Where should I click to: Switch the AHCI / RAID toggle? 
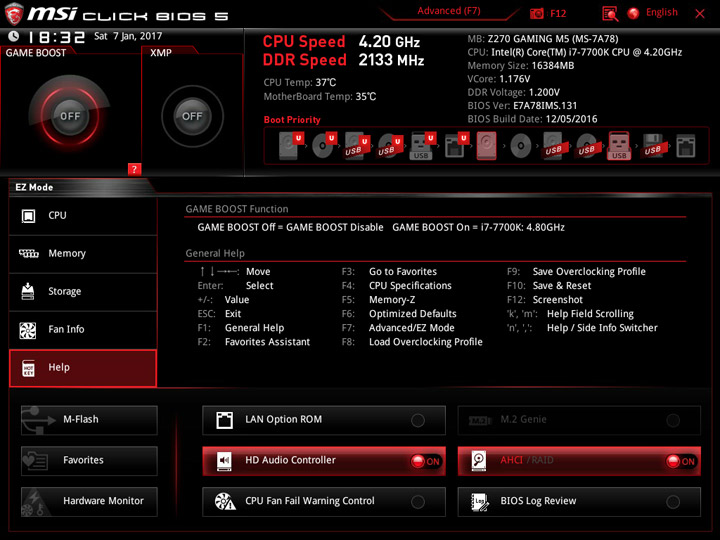click(x=681, y=461)
